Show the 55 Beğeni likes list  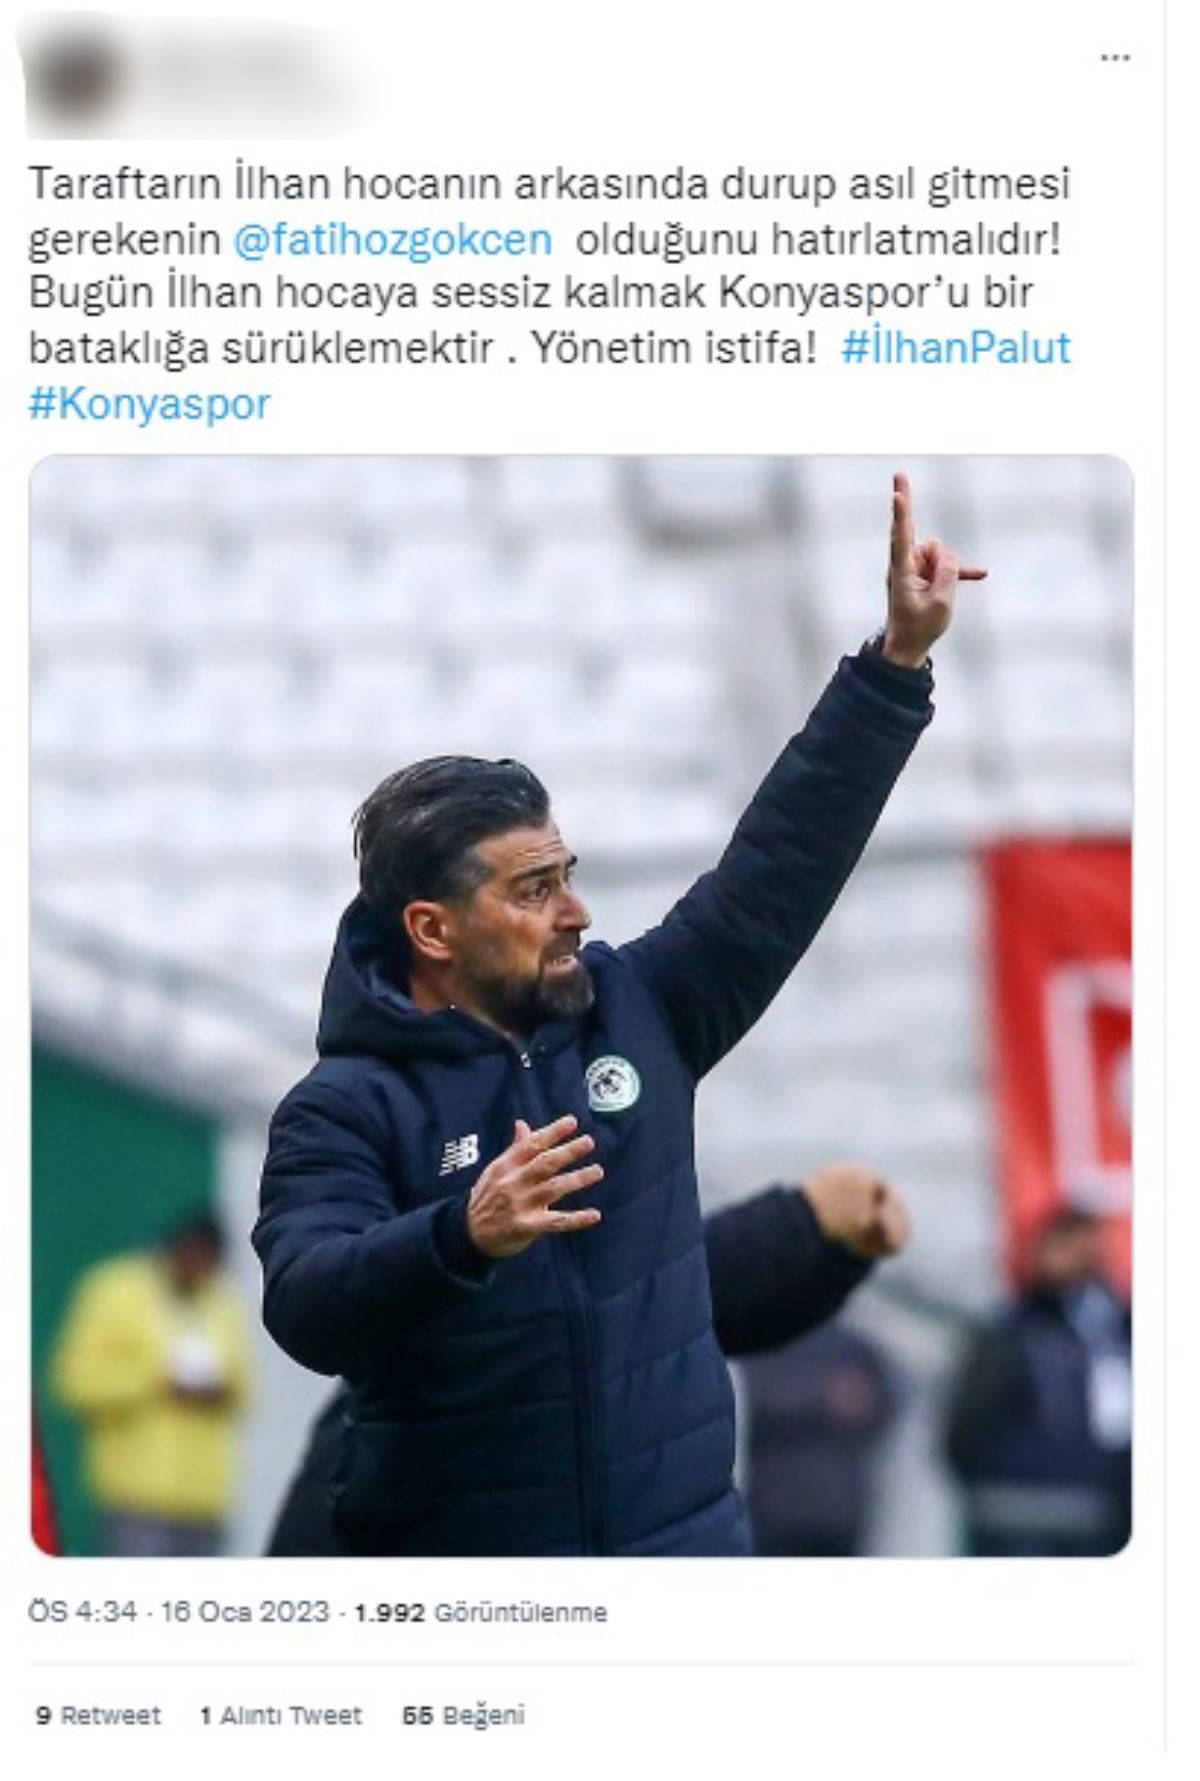tap(463, 1715)
